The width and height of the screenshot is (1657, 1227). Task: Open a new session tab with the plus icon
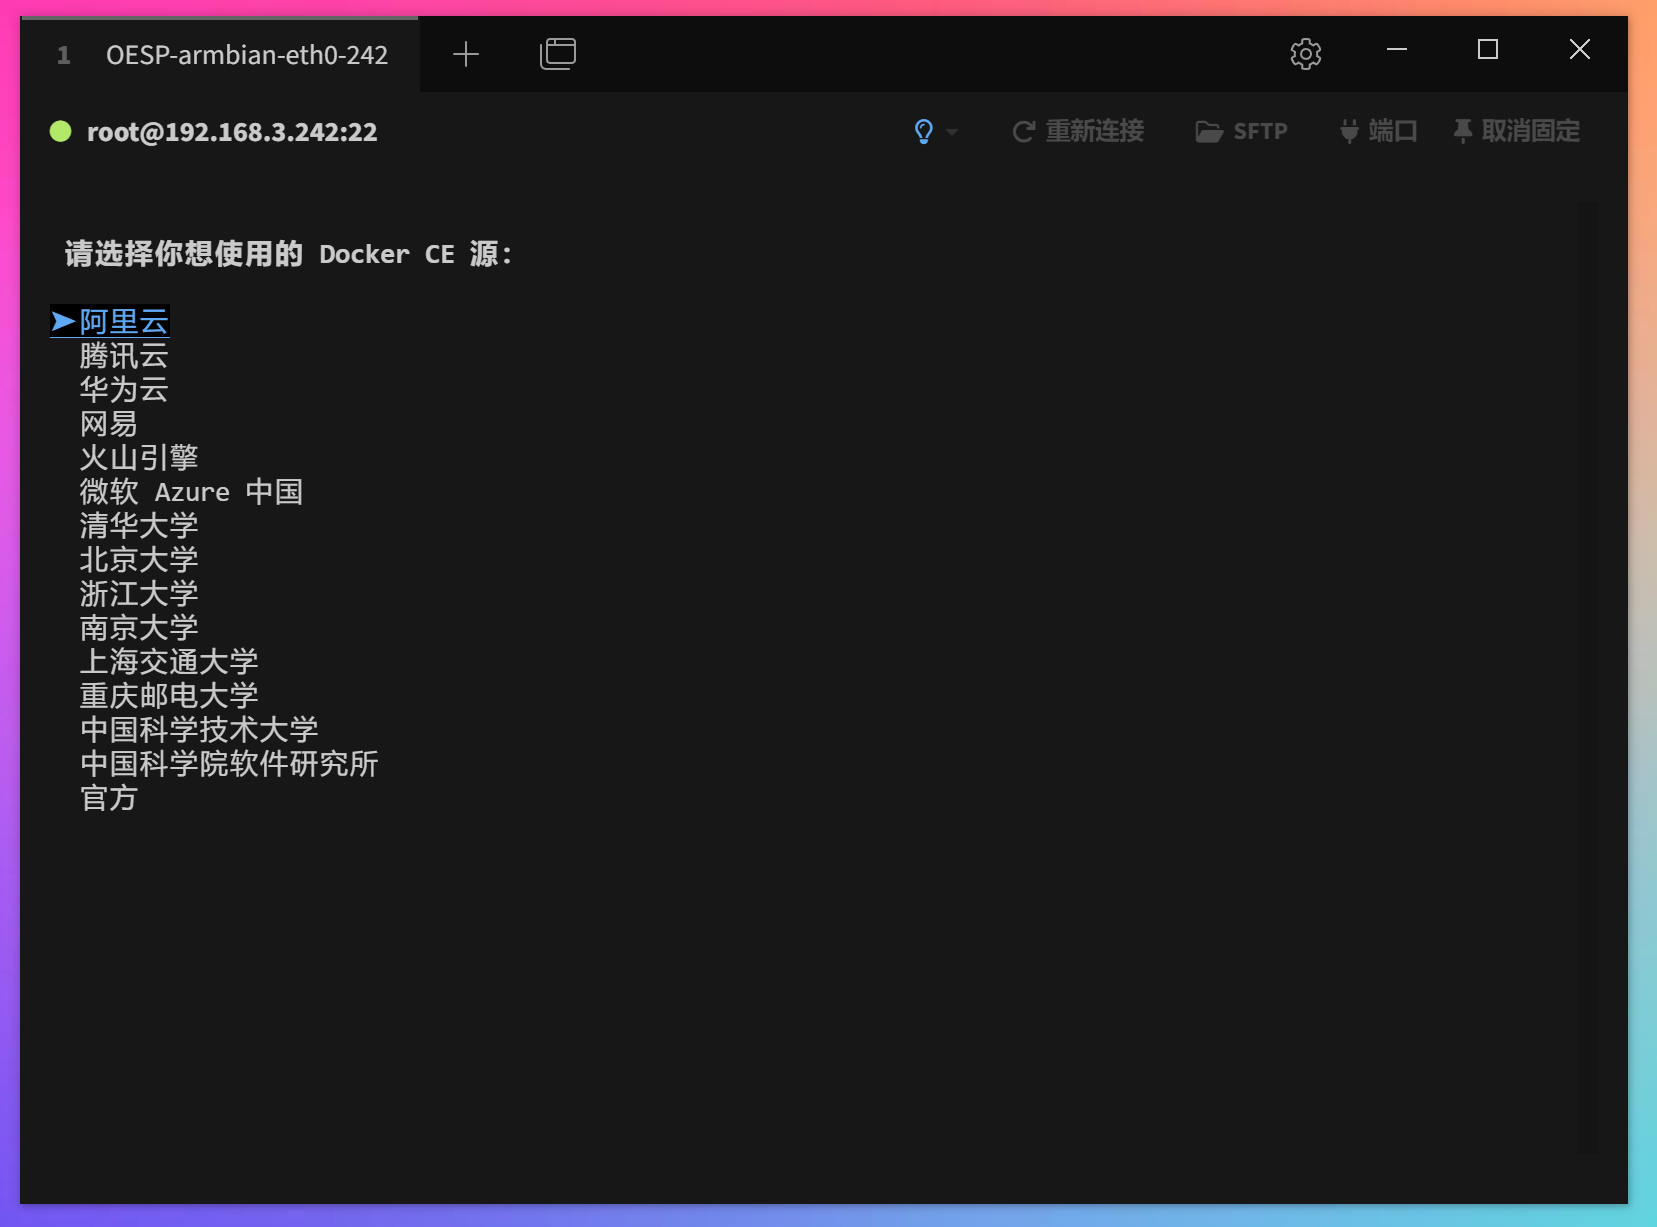pos(464,54)
